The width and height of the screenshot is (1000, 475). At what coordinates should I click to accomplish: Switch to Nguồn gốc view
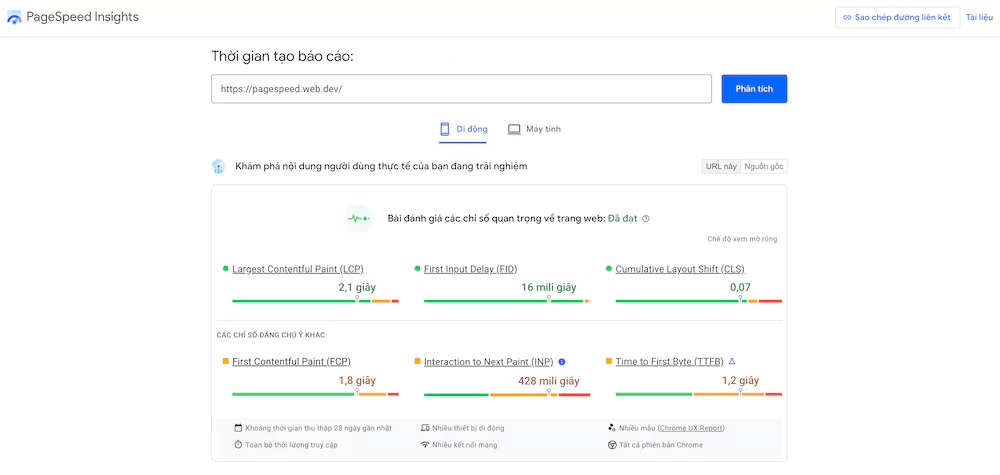(x=764, y=166)
